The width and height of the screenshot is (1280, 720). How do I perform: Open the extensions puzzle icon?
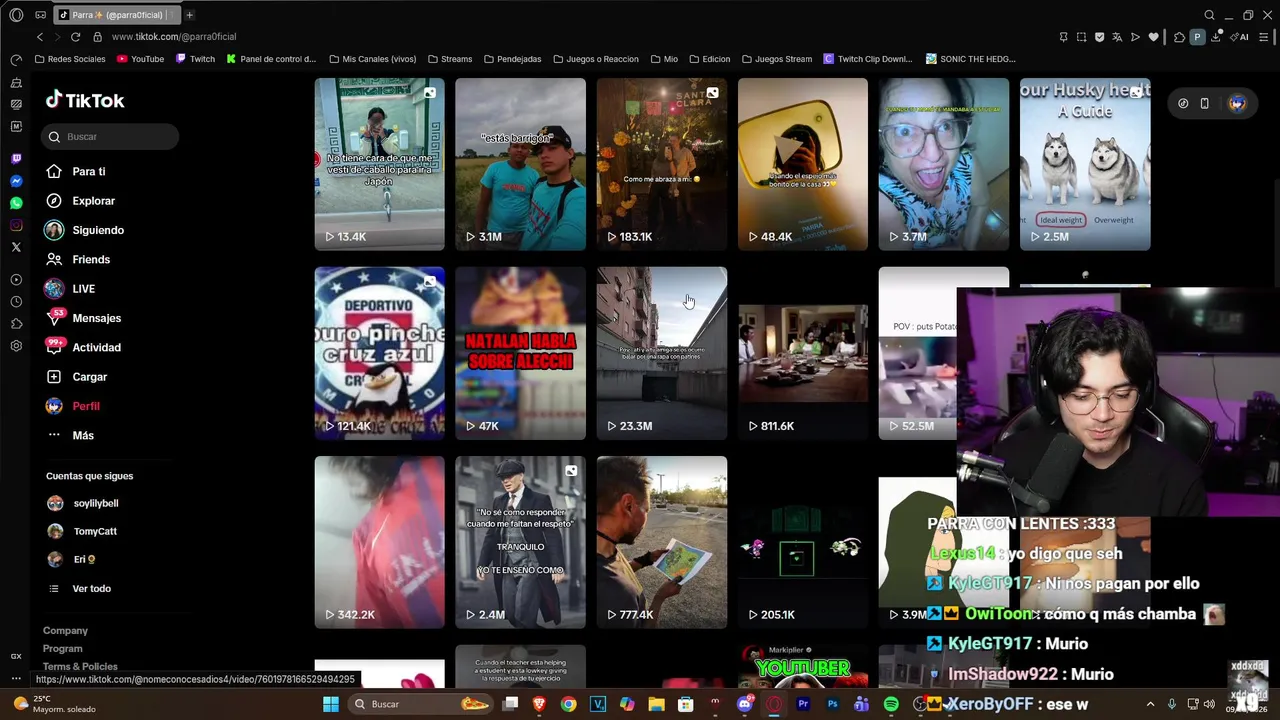click(x=1179, y=37)
